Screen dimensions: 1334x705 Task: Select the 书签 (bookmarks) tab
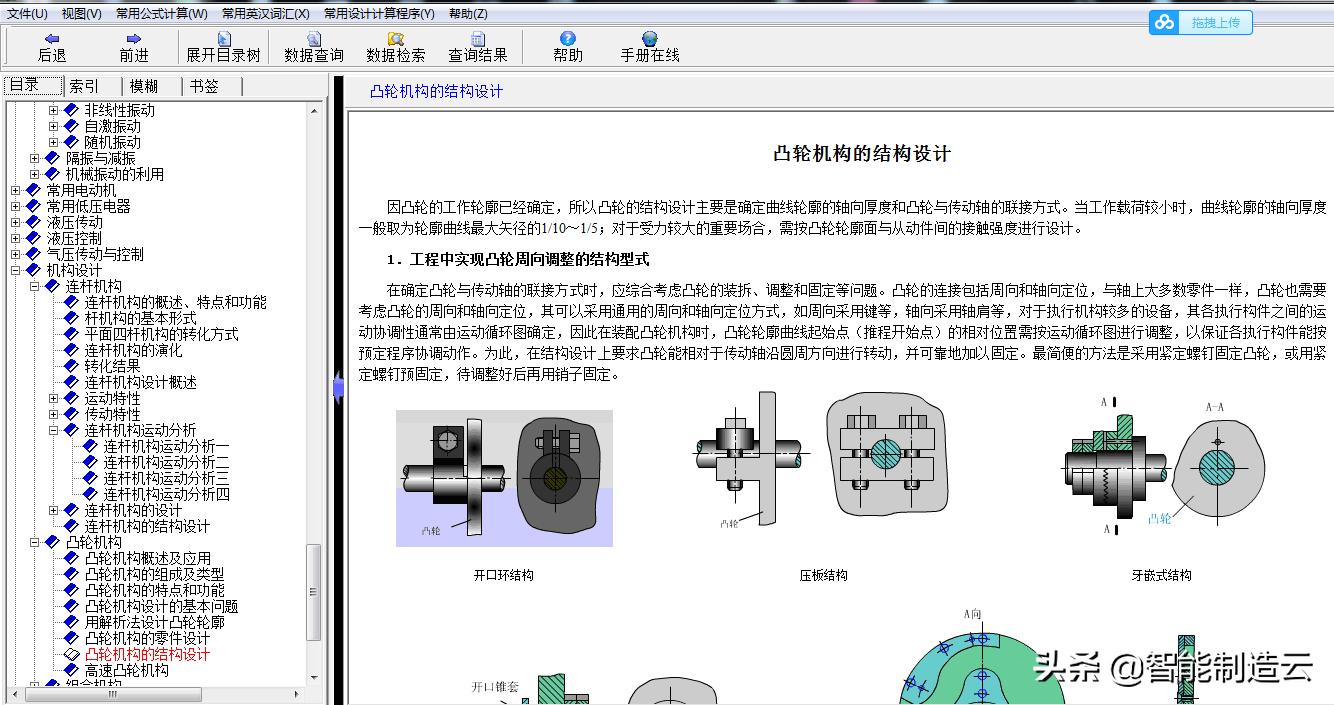(206, 85)
